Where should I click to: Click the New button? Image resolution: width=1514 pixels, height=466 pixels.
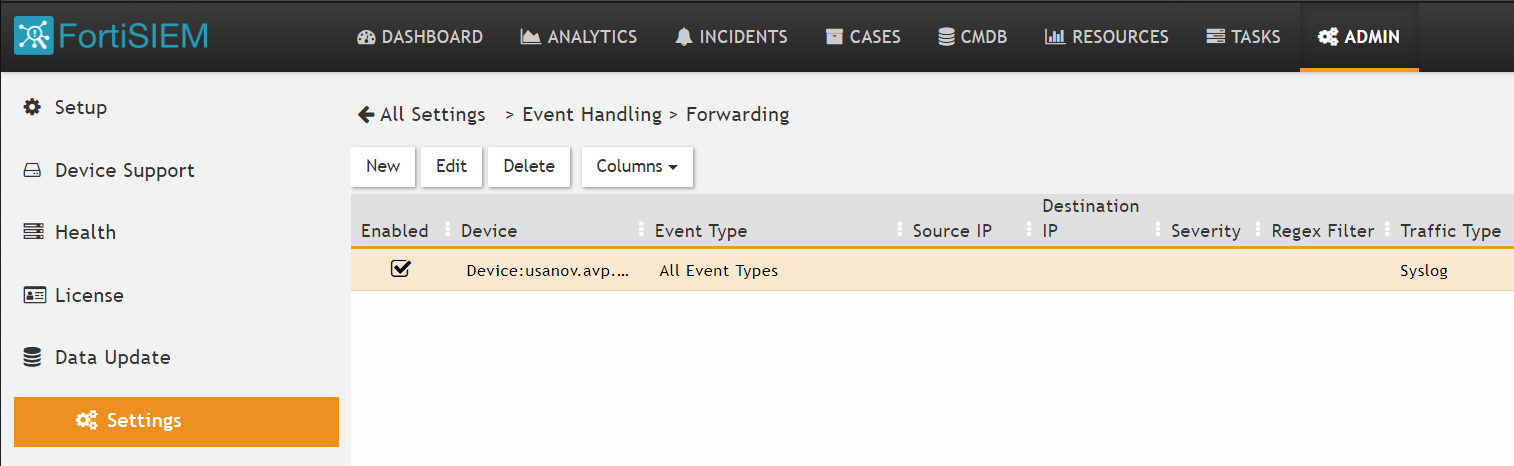point(383,167)
